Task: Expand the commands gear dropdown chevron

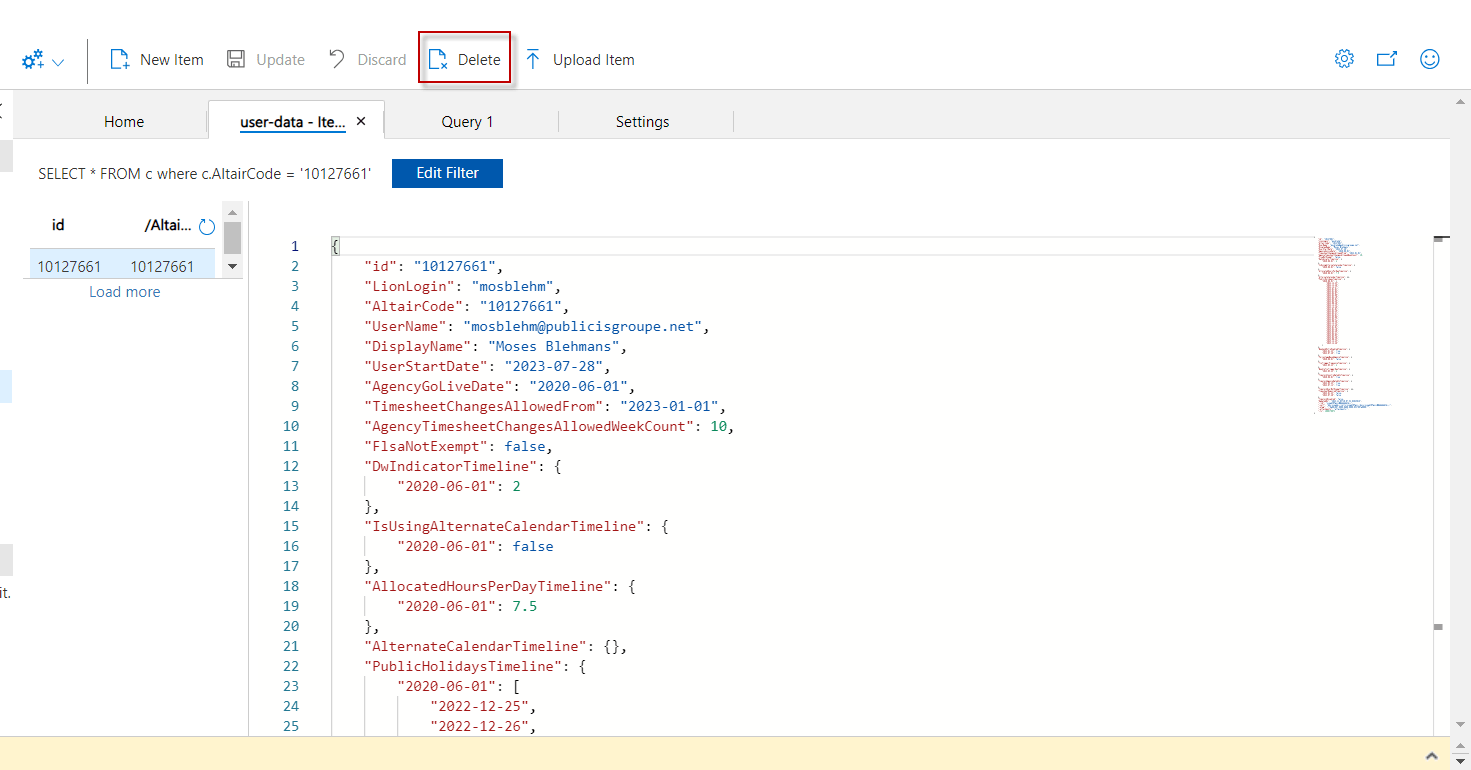Action: click(x=59, y=60)
